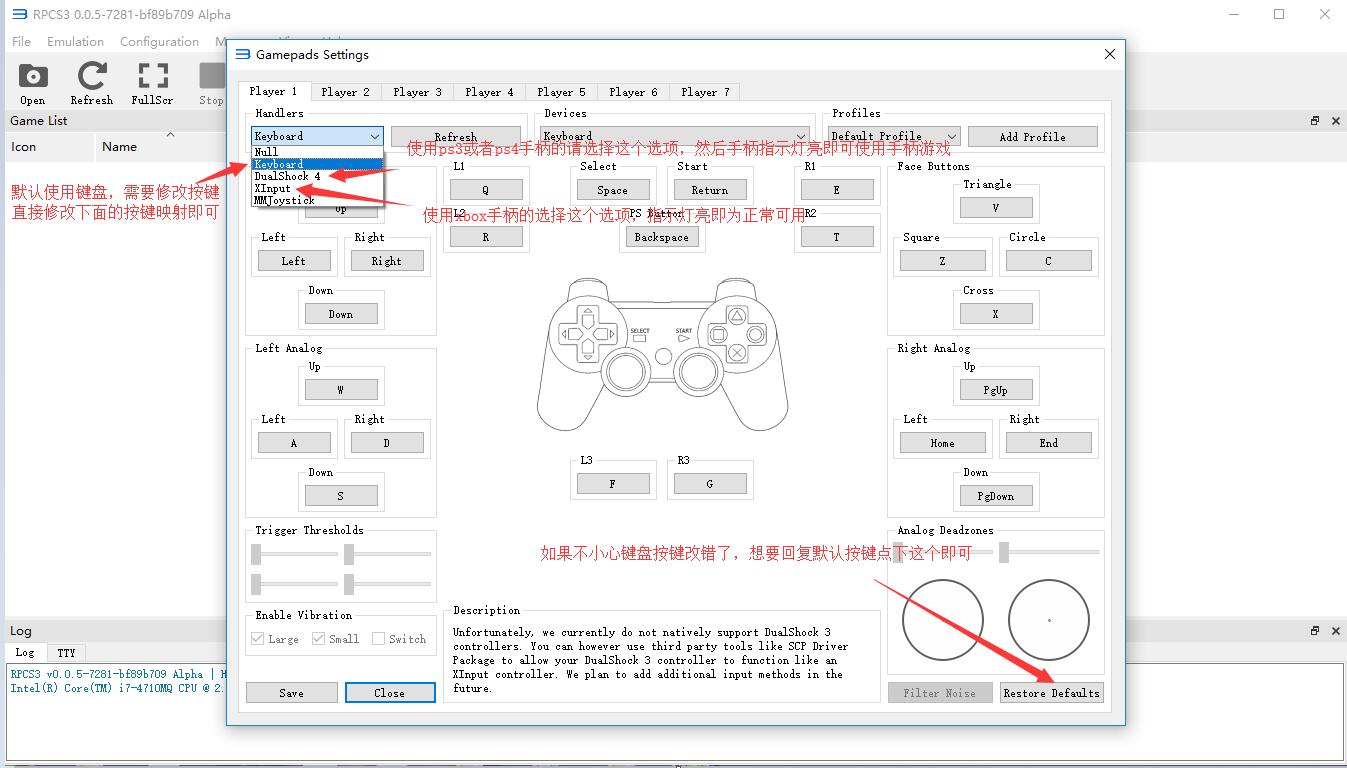Screen dimensions: 1347x768
Task: Switch to Player 2 tab
Action: tap(345, 92)
